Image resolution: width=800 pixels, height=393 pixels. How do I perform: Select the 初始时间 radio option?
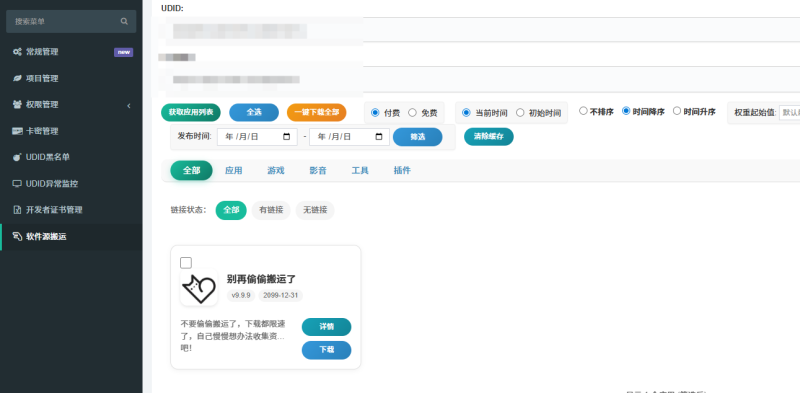point(520,113)
